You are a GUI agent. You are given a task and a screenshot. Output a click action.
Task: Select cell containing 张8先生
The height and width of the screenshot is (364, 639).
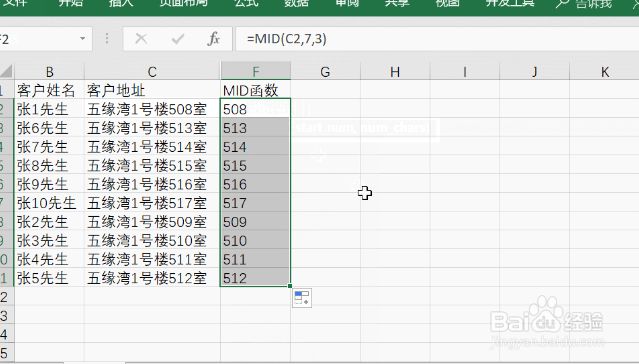[49, 165]
